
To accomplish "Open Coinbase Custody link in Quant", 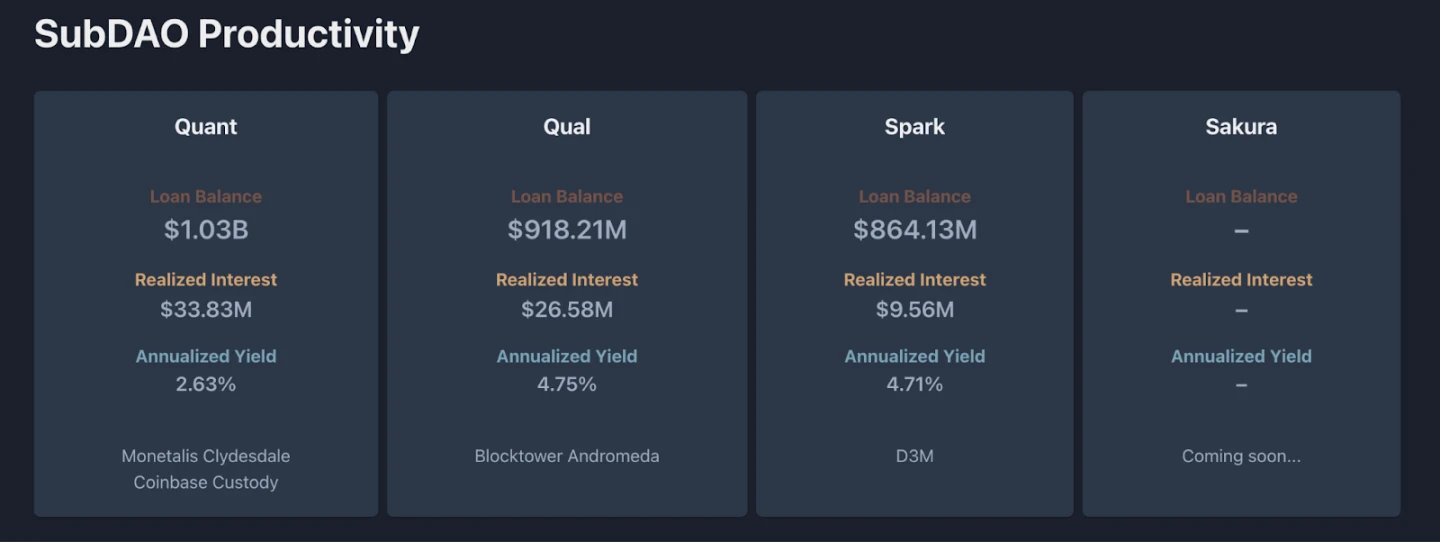I will [x=206, y=482].
